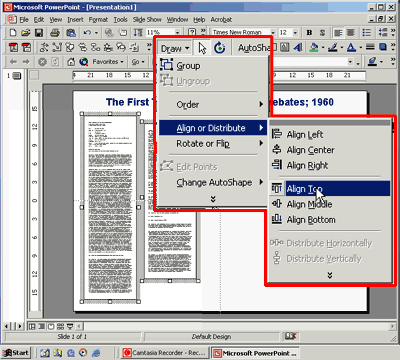Image resolution: width=400 pixels, height=360 pixels.
Task: Click the Fill Color paint bucket icon
Action: click(314, 47)
